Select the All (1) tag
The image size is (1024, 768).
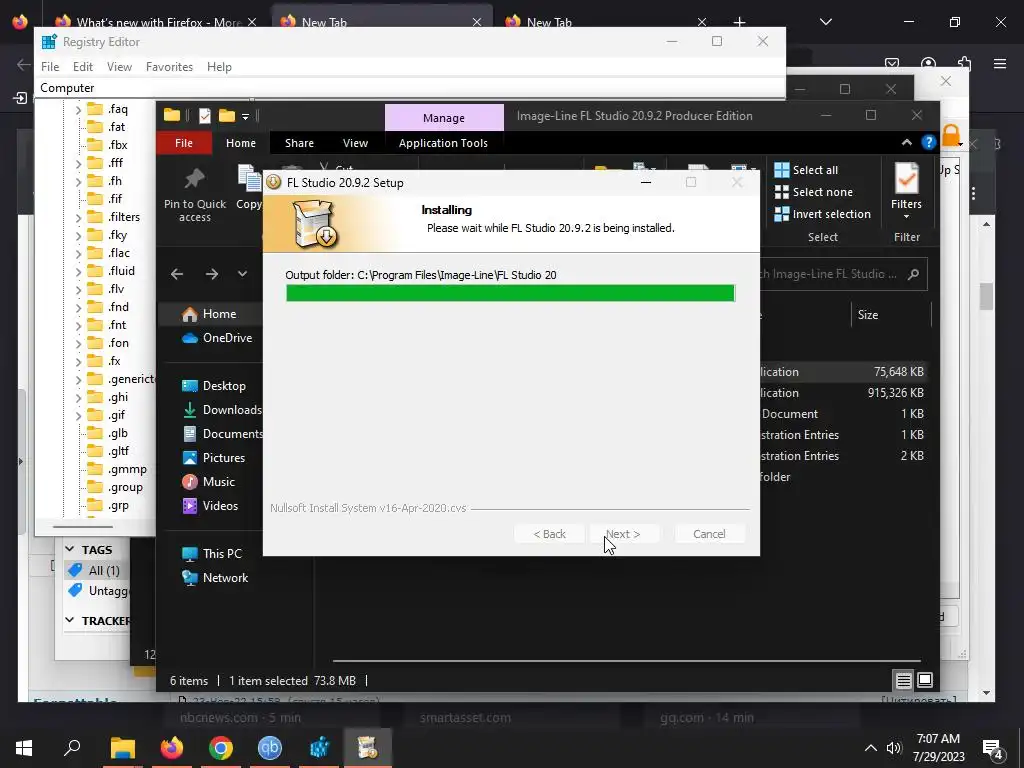(x=95, y=570)
